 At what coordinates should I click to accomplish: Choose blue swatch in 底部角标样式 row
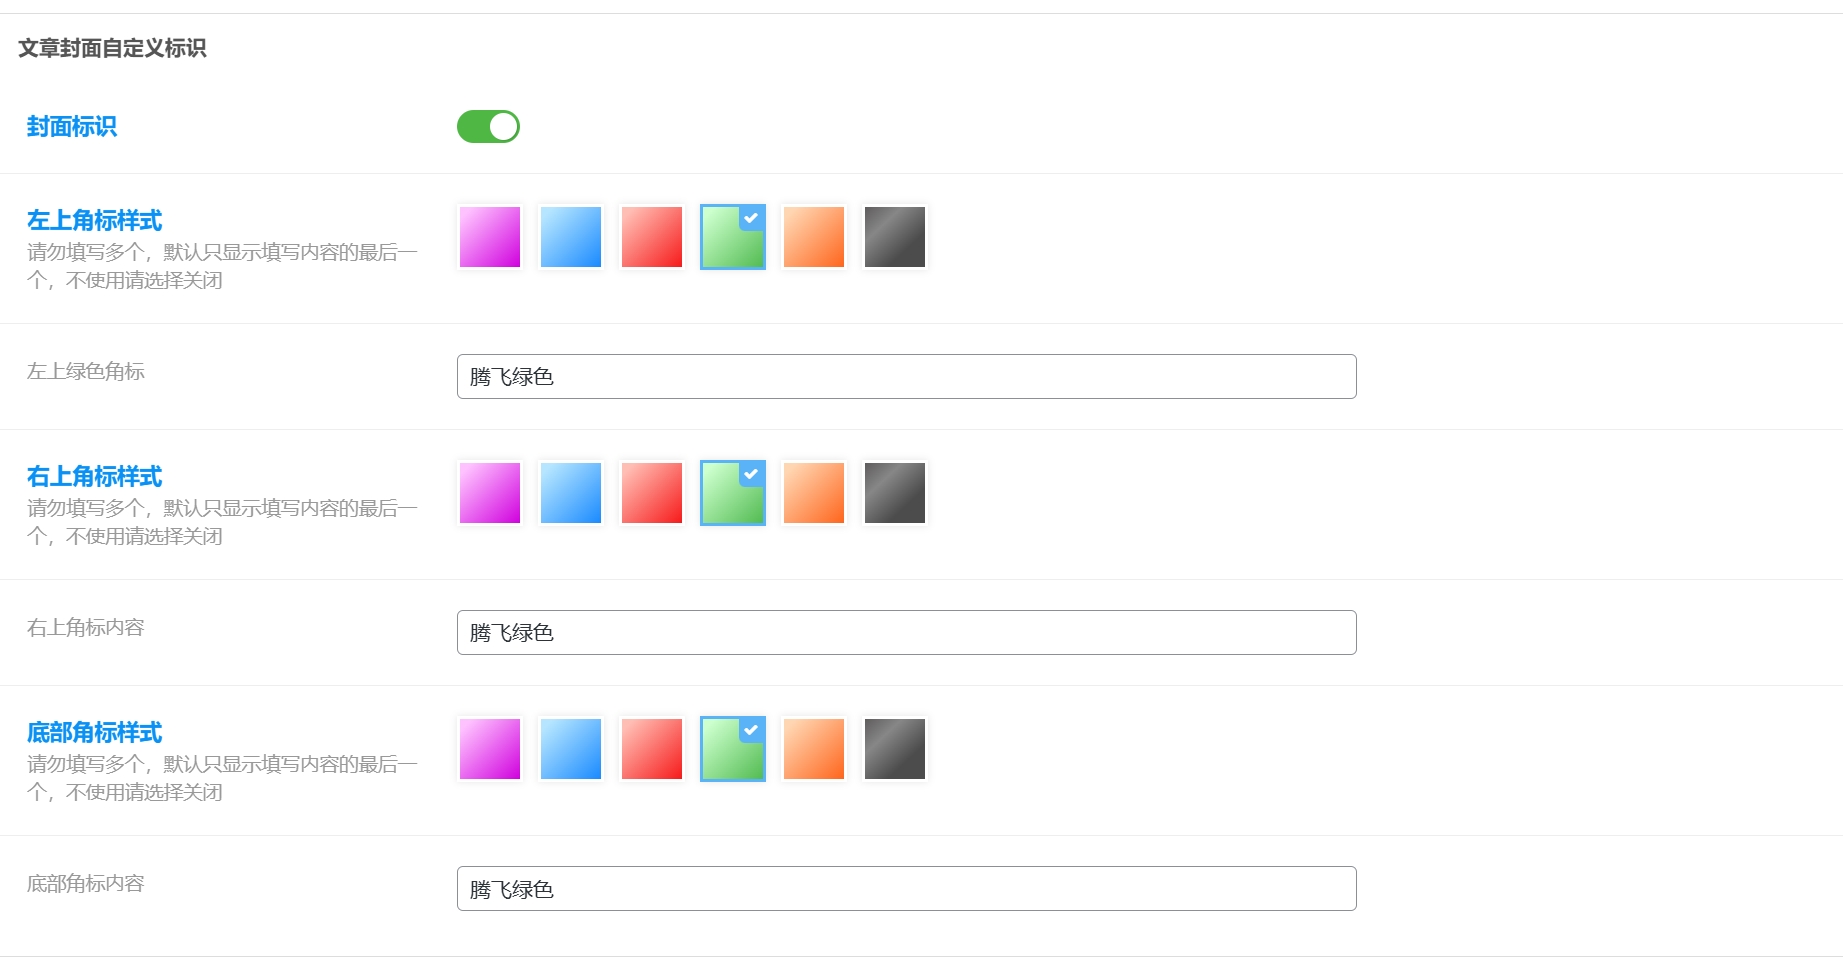[571, 749]
